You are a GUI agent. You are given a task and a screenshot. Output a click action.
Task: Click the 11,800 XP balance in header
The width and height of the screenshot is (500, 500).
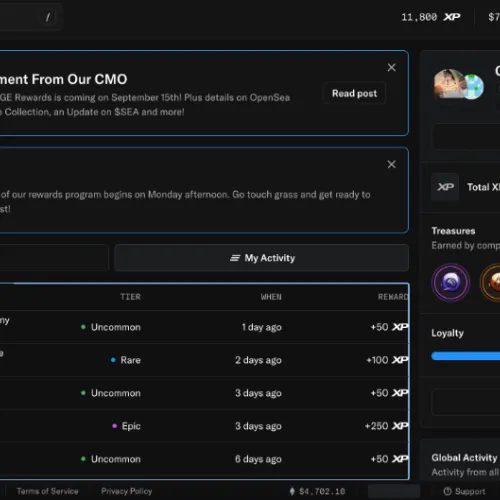click(x=431, y=17)
